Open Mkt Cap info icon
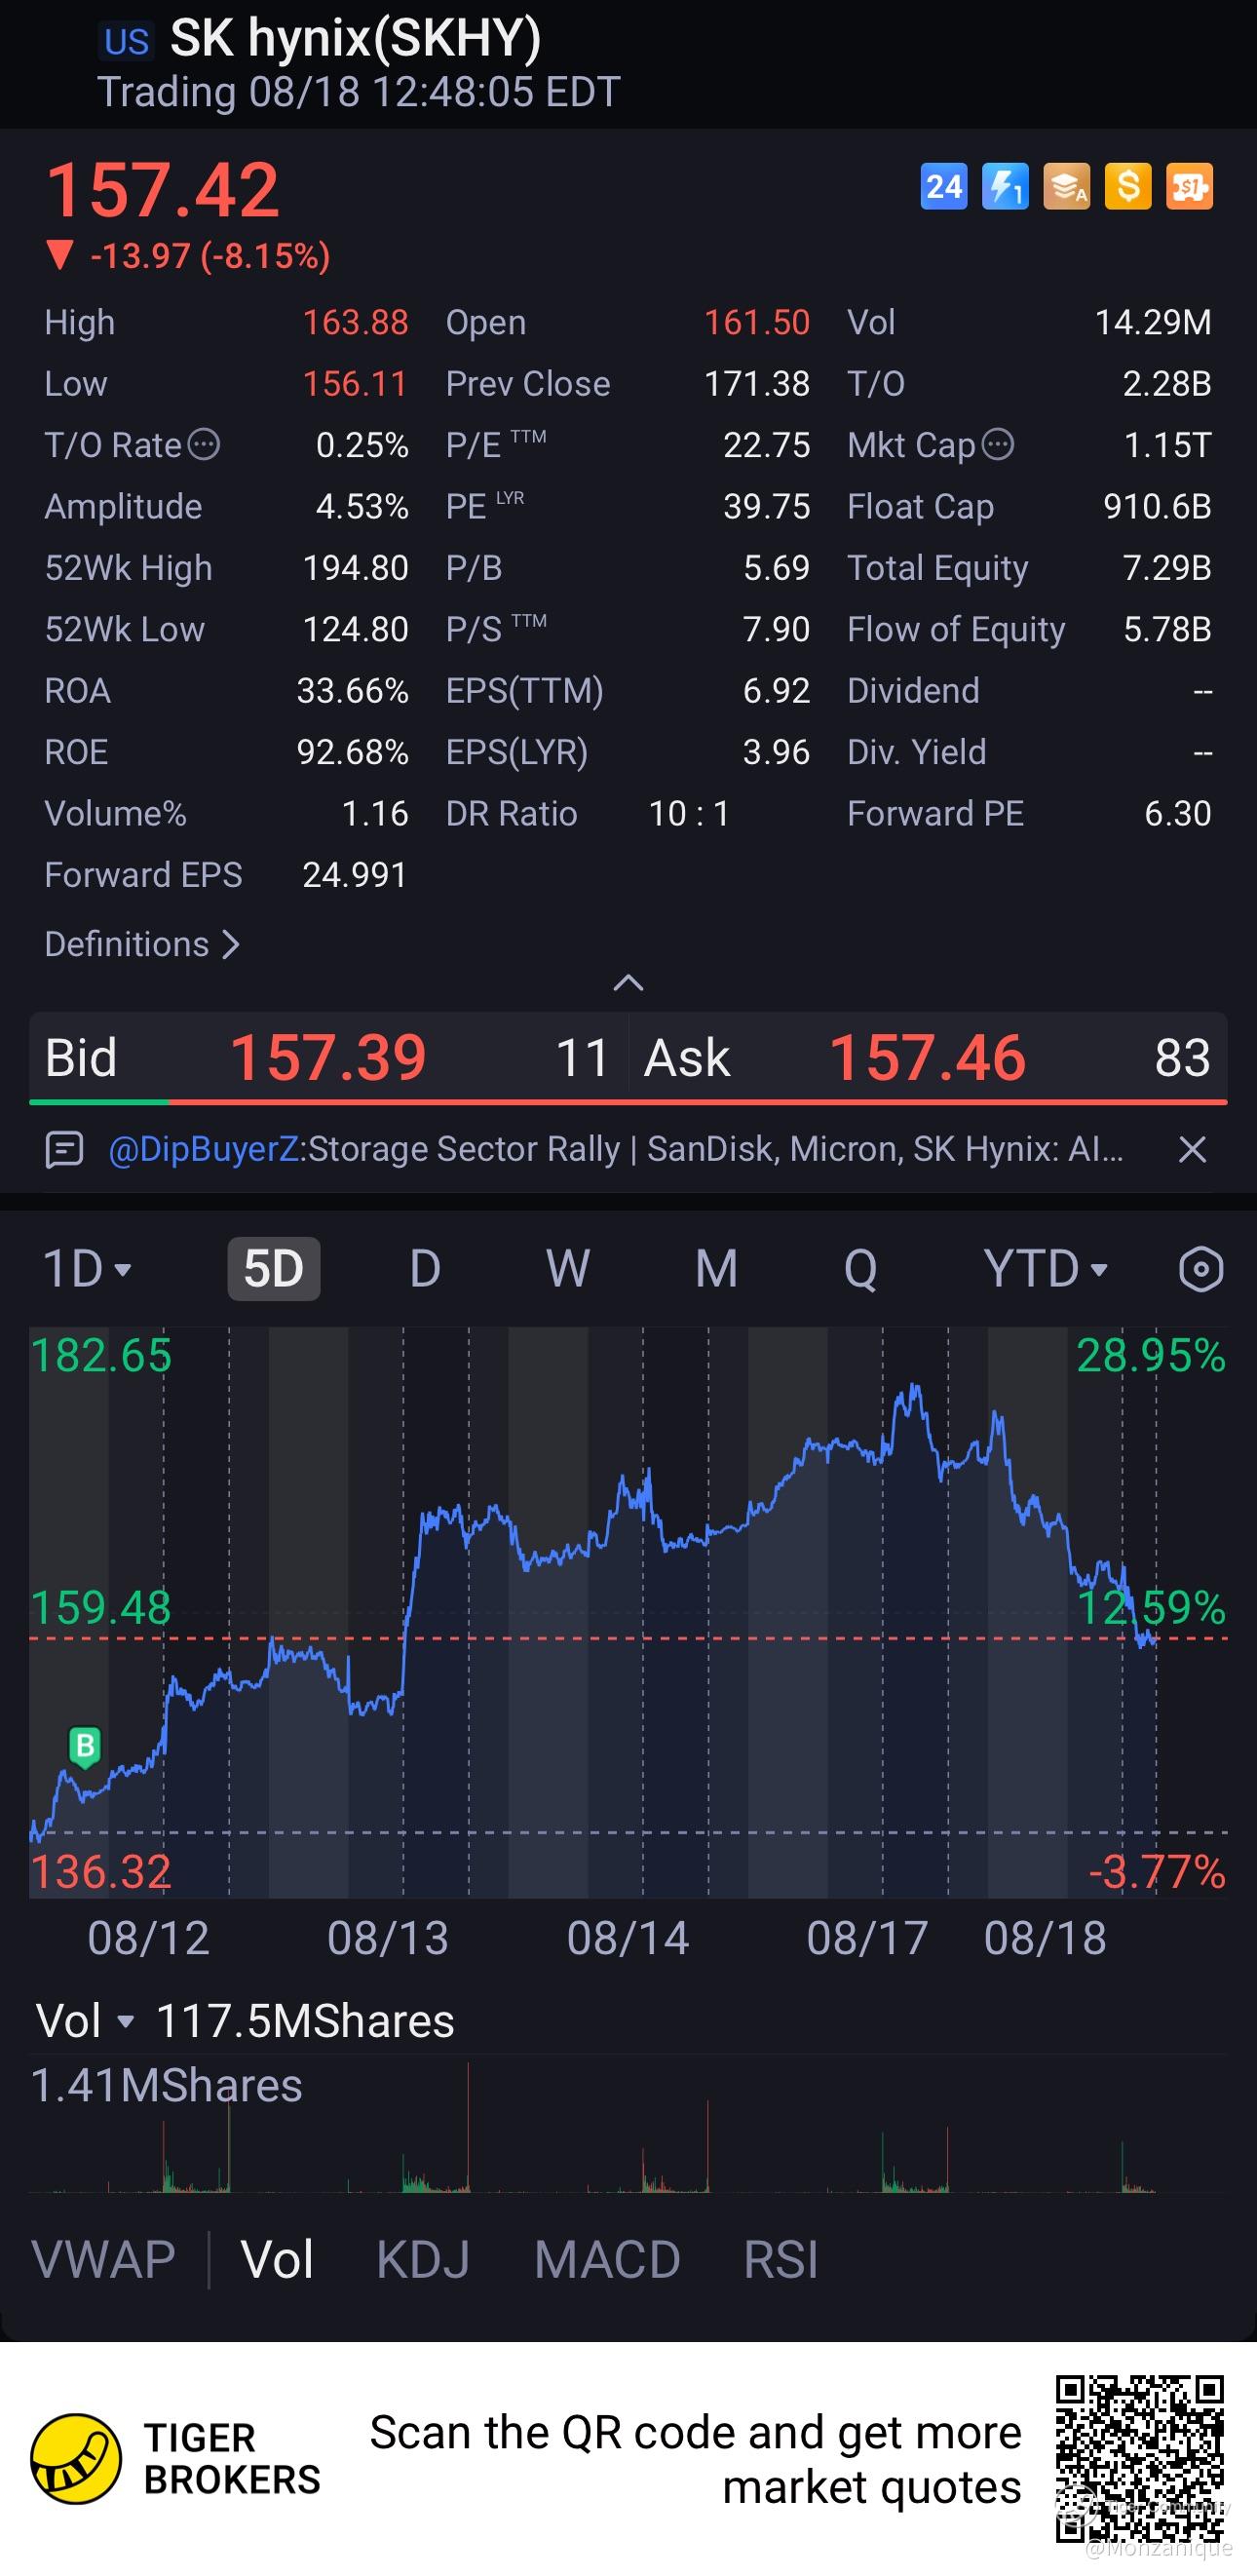The image size is (1257, 2576). [998, 444]
